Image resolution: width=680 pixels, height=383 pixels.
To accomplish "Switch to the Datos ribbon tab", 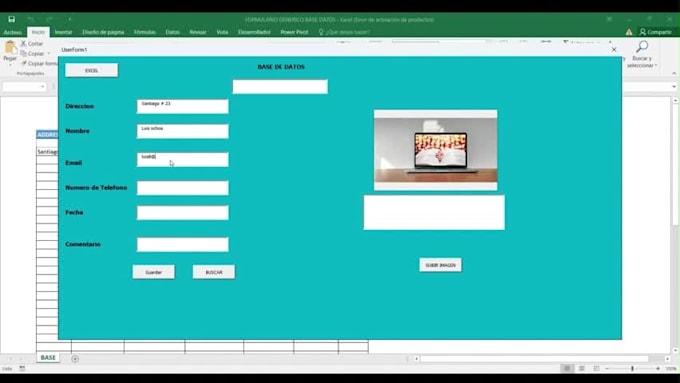I will tap(172, 32).
